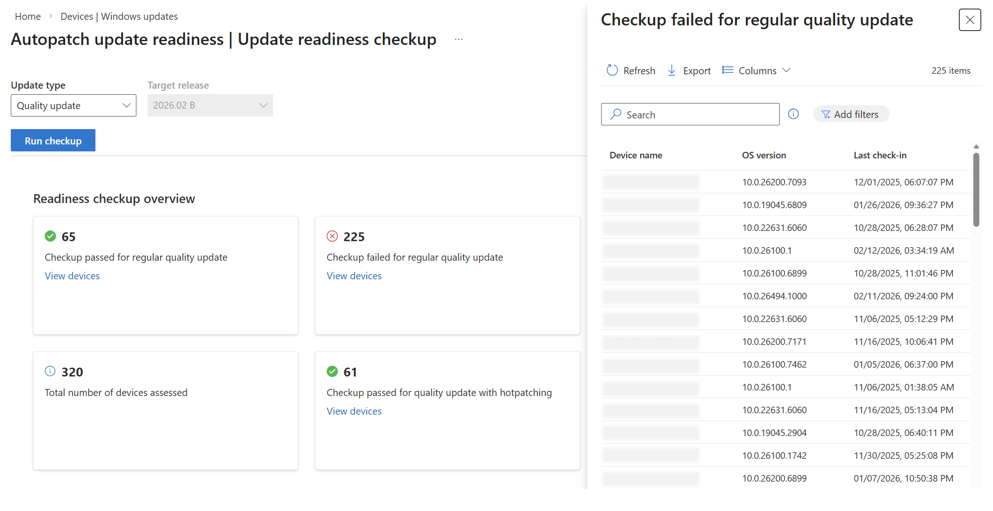View devices that passed regular quality update
The image size is (993, 511).
coord(72,276)
